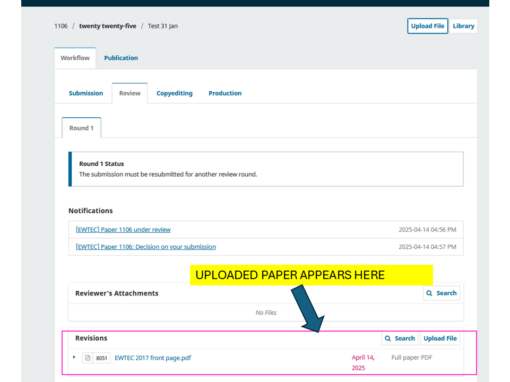This screenshot has width=510, height=382.
Task: Click the 'April 14, 2025' date
Action: click(363, 363)
